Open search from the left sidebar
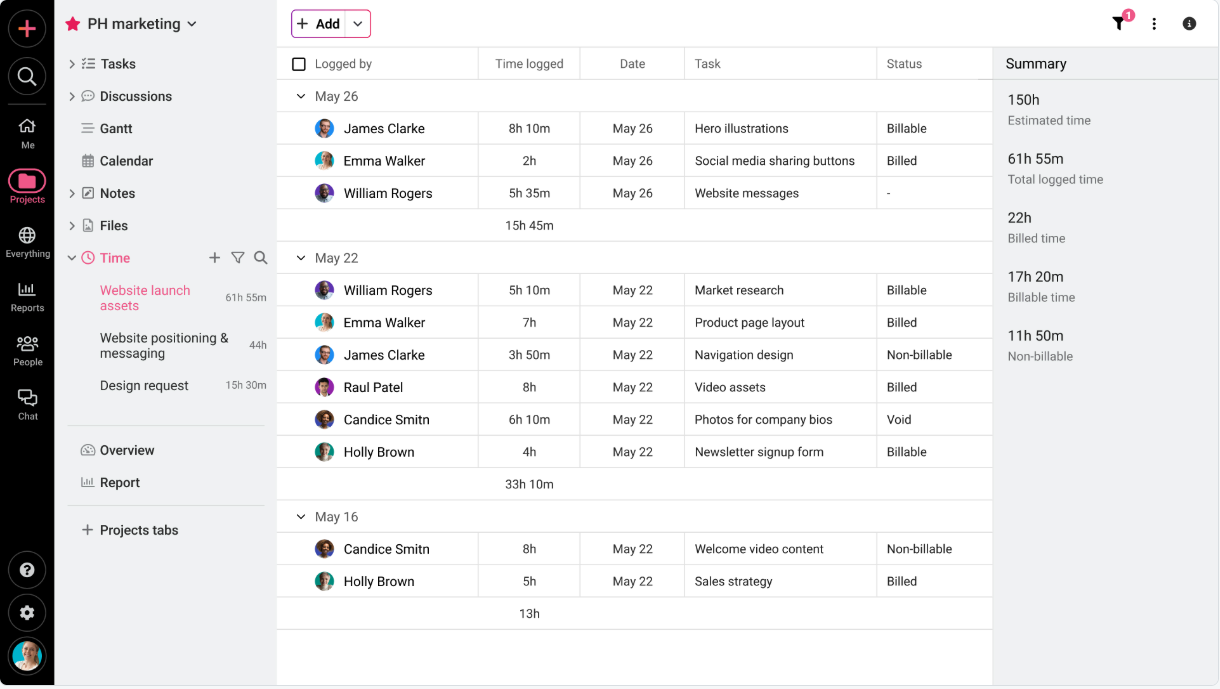The width and height of the screenshot is (1220, 689). pos(27,76)
